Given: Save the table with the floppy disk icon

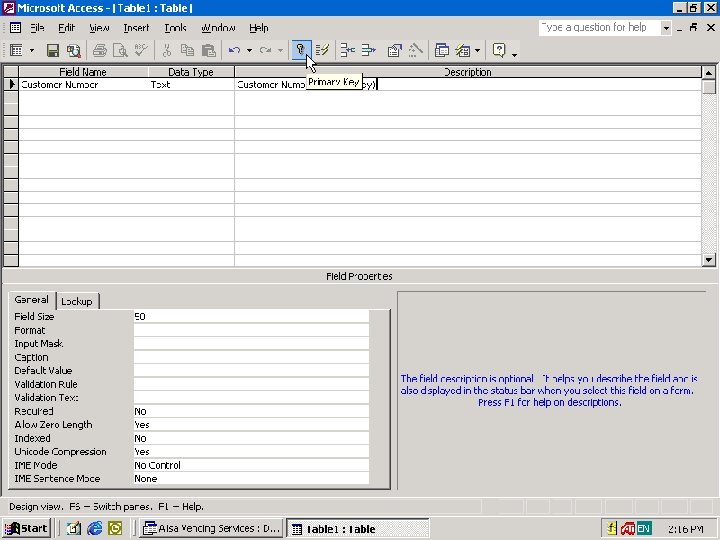Looking at the screenshot, I should pyautogui.click(x=53, y=50).
